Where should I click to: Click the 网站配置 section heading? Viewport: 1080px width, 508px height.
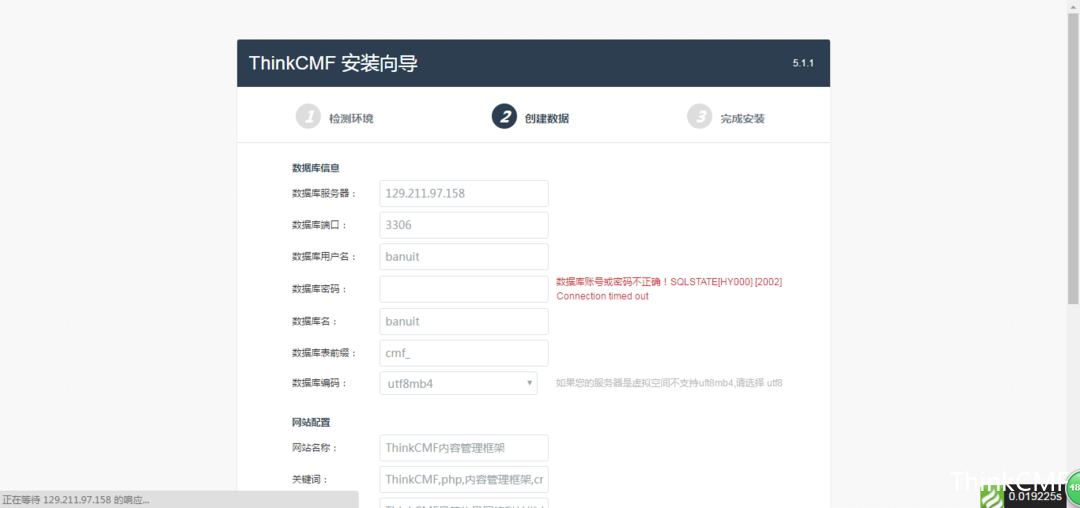tap(311, 422)
